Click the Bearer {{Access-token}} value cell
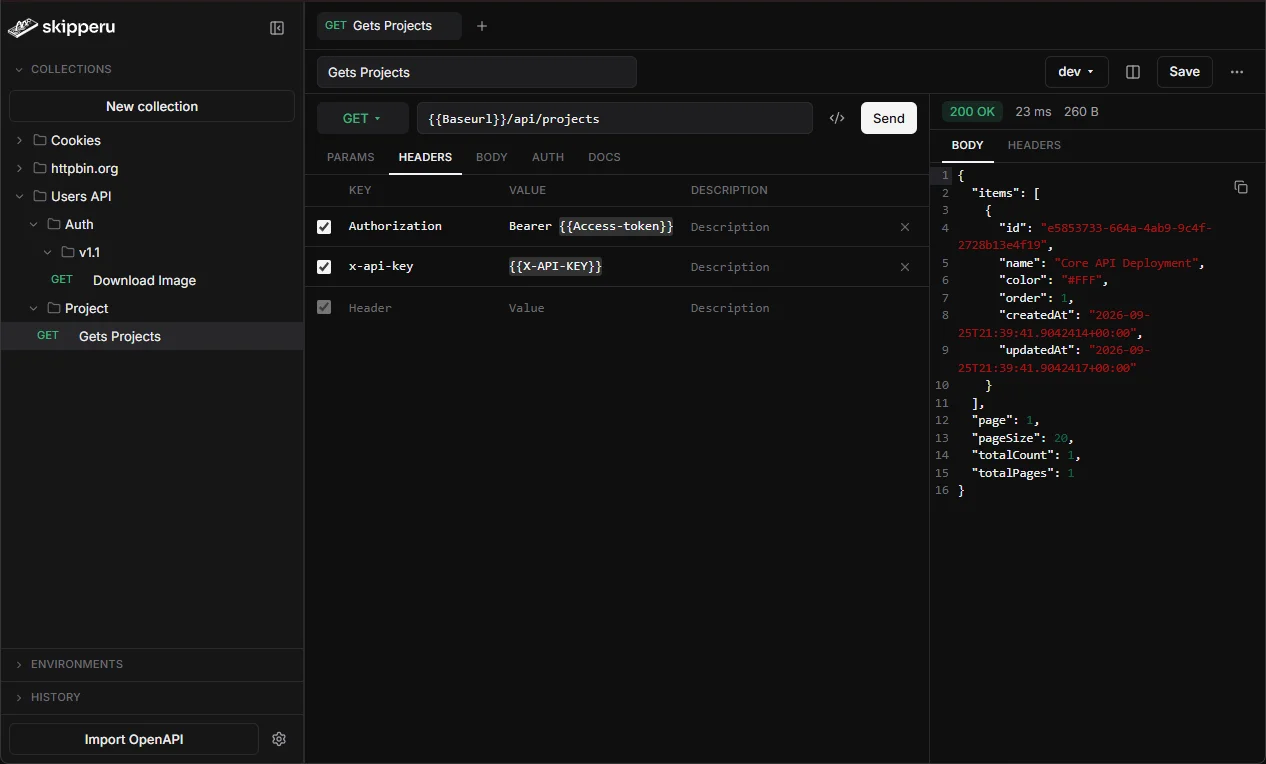This screenshot has height=764, width=1266. tap(591, 226)
